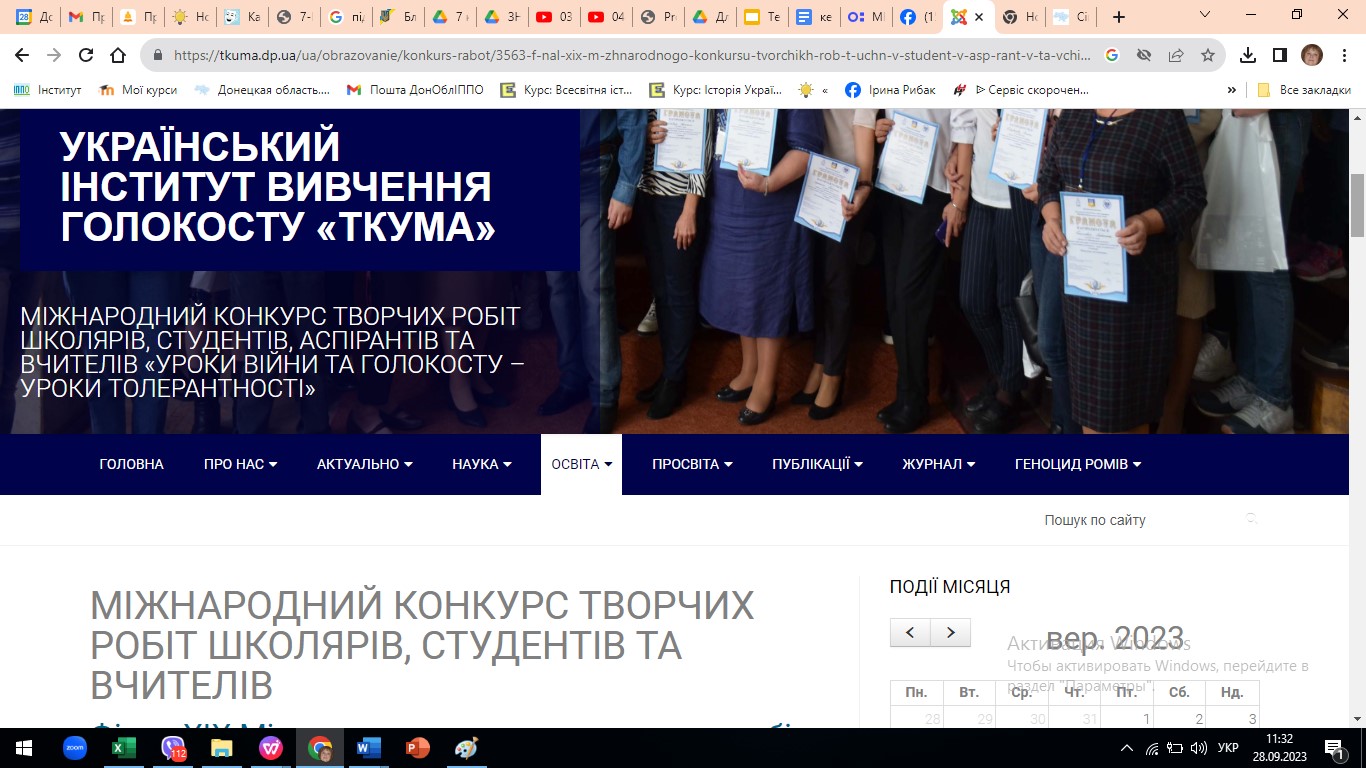Image resolution: width=1366 pixels, height=768 pixels.
Task: Expand the ПУБЛІКАЦІЇ menu
Action: coord(817,464)
